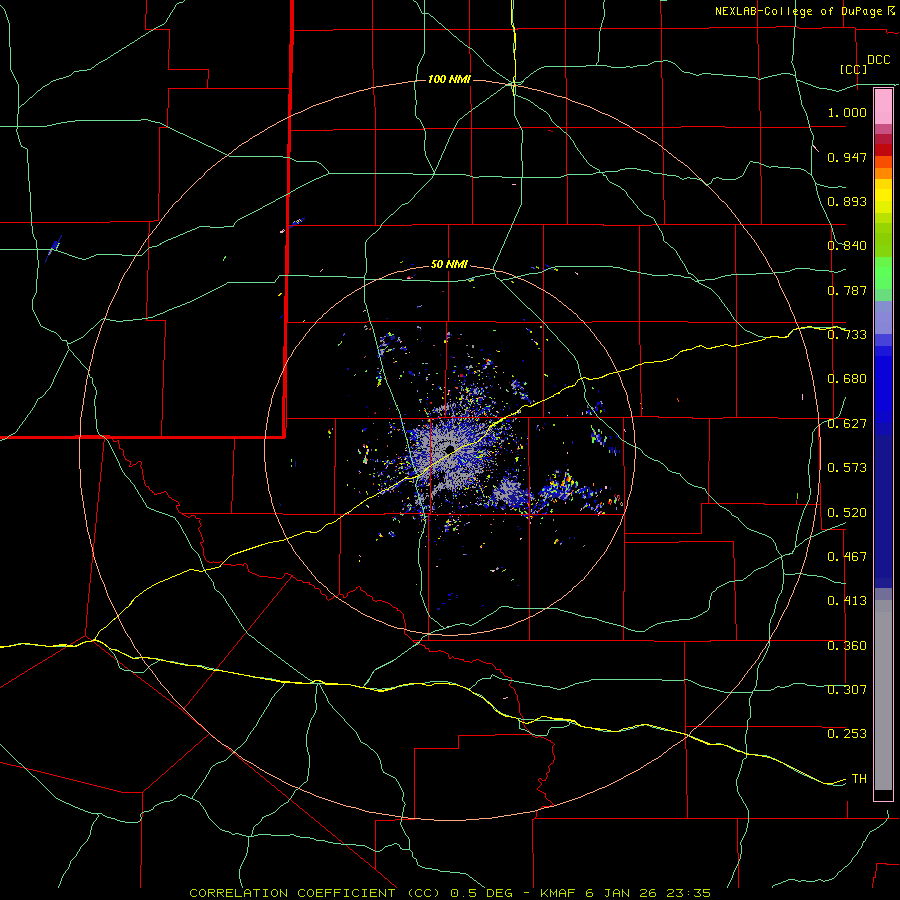900x900 pixels.
Task: Click the [CC] units label
Action: point(854,69)
